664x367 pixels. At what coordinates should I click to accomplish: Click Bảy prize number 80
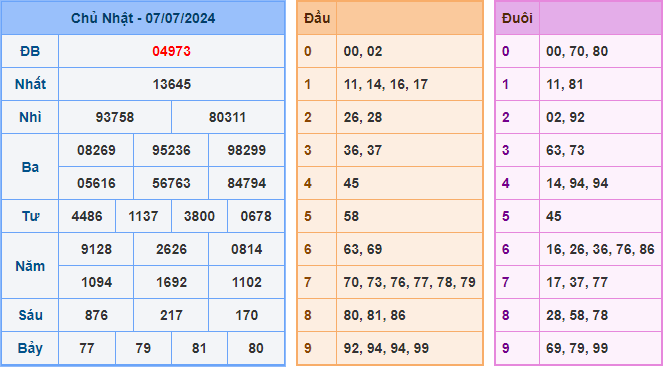click(x=256, y=348)
